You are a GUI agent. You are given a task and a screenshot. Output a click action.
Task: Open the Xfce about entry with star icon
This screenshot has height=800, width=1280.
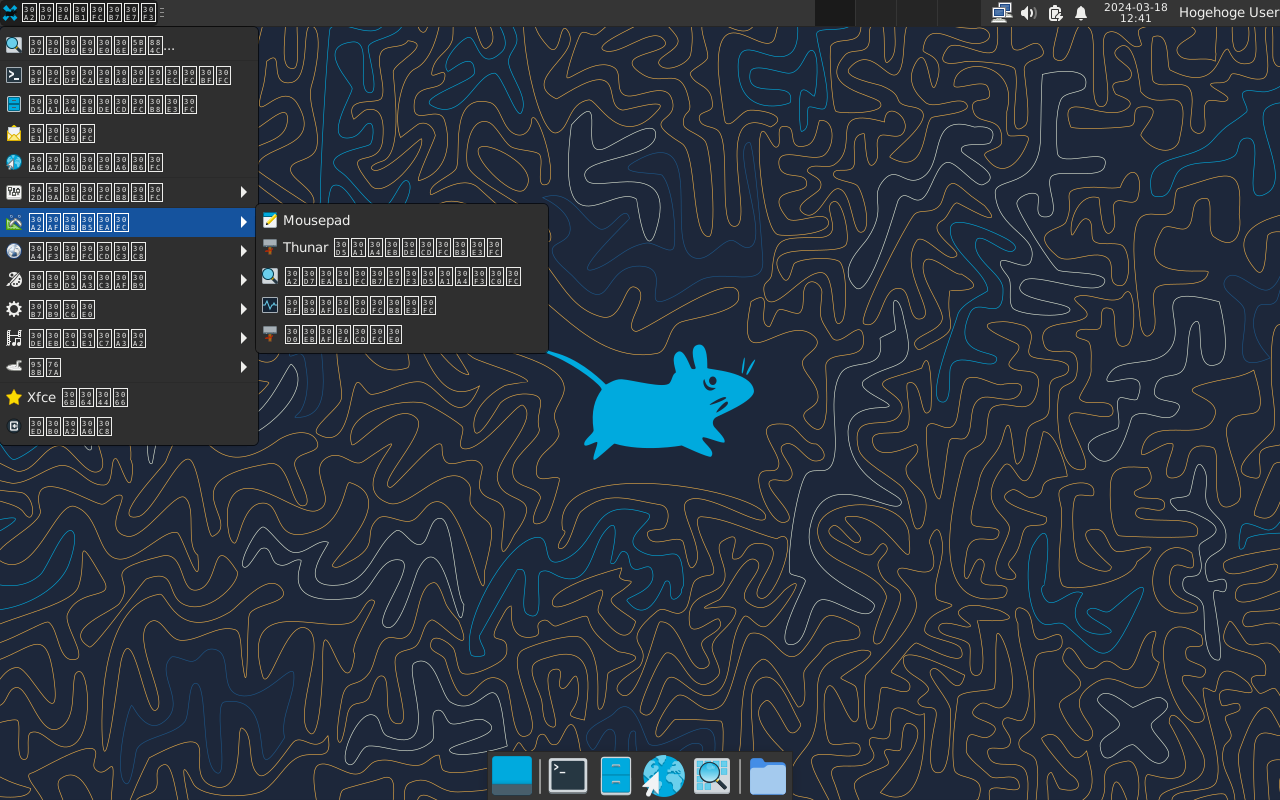tap(129, 397)
